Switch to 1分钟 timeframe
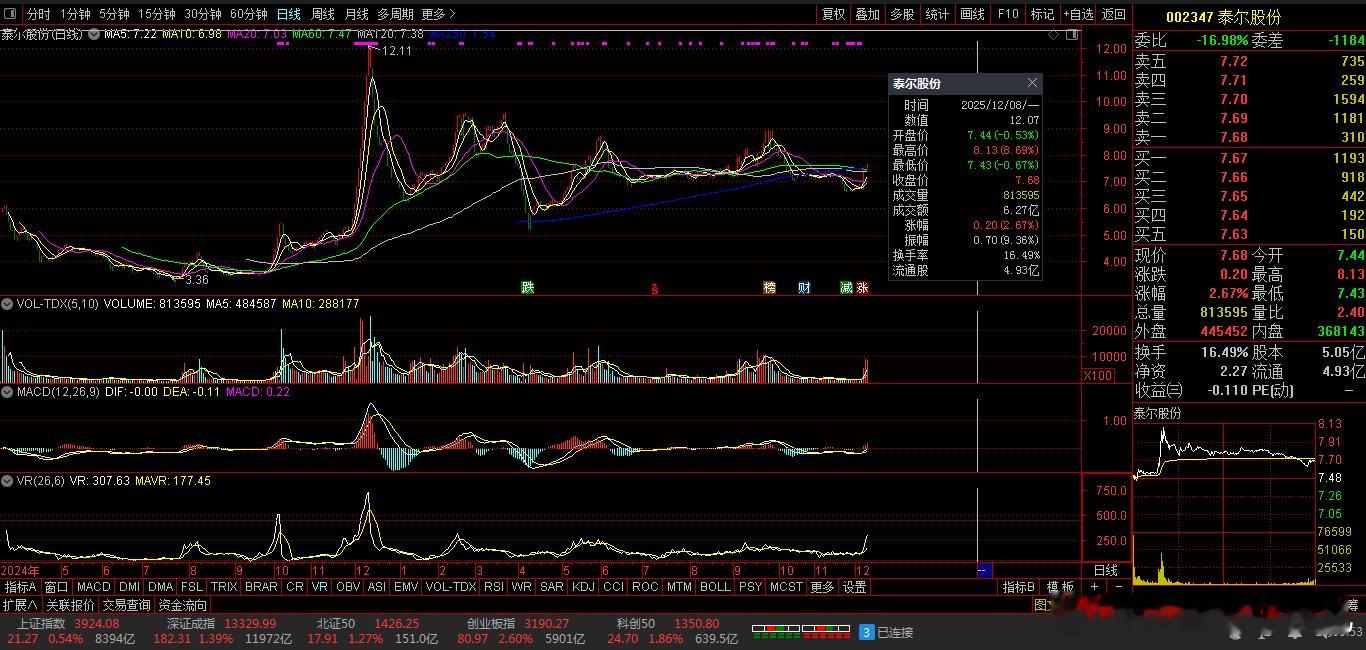 (x=75, y=14)
